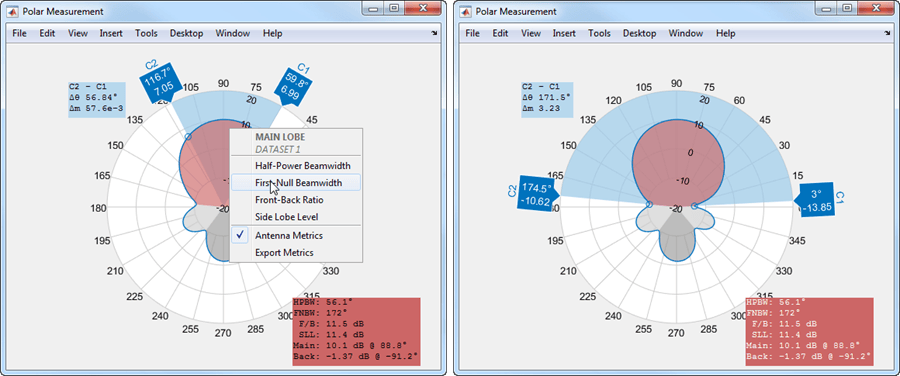Select Half-Power Beamwidth from context menu

(x=296, y=165)
